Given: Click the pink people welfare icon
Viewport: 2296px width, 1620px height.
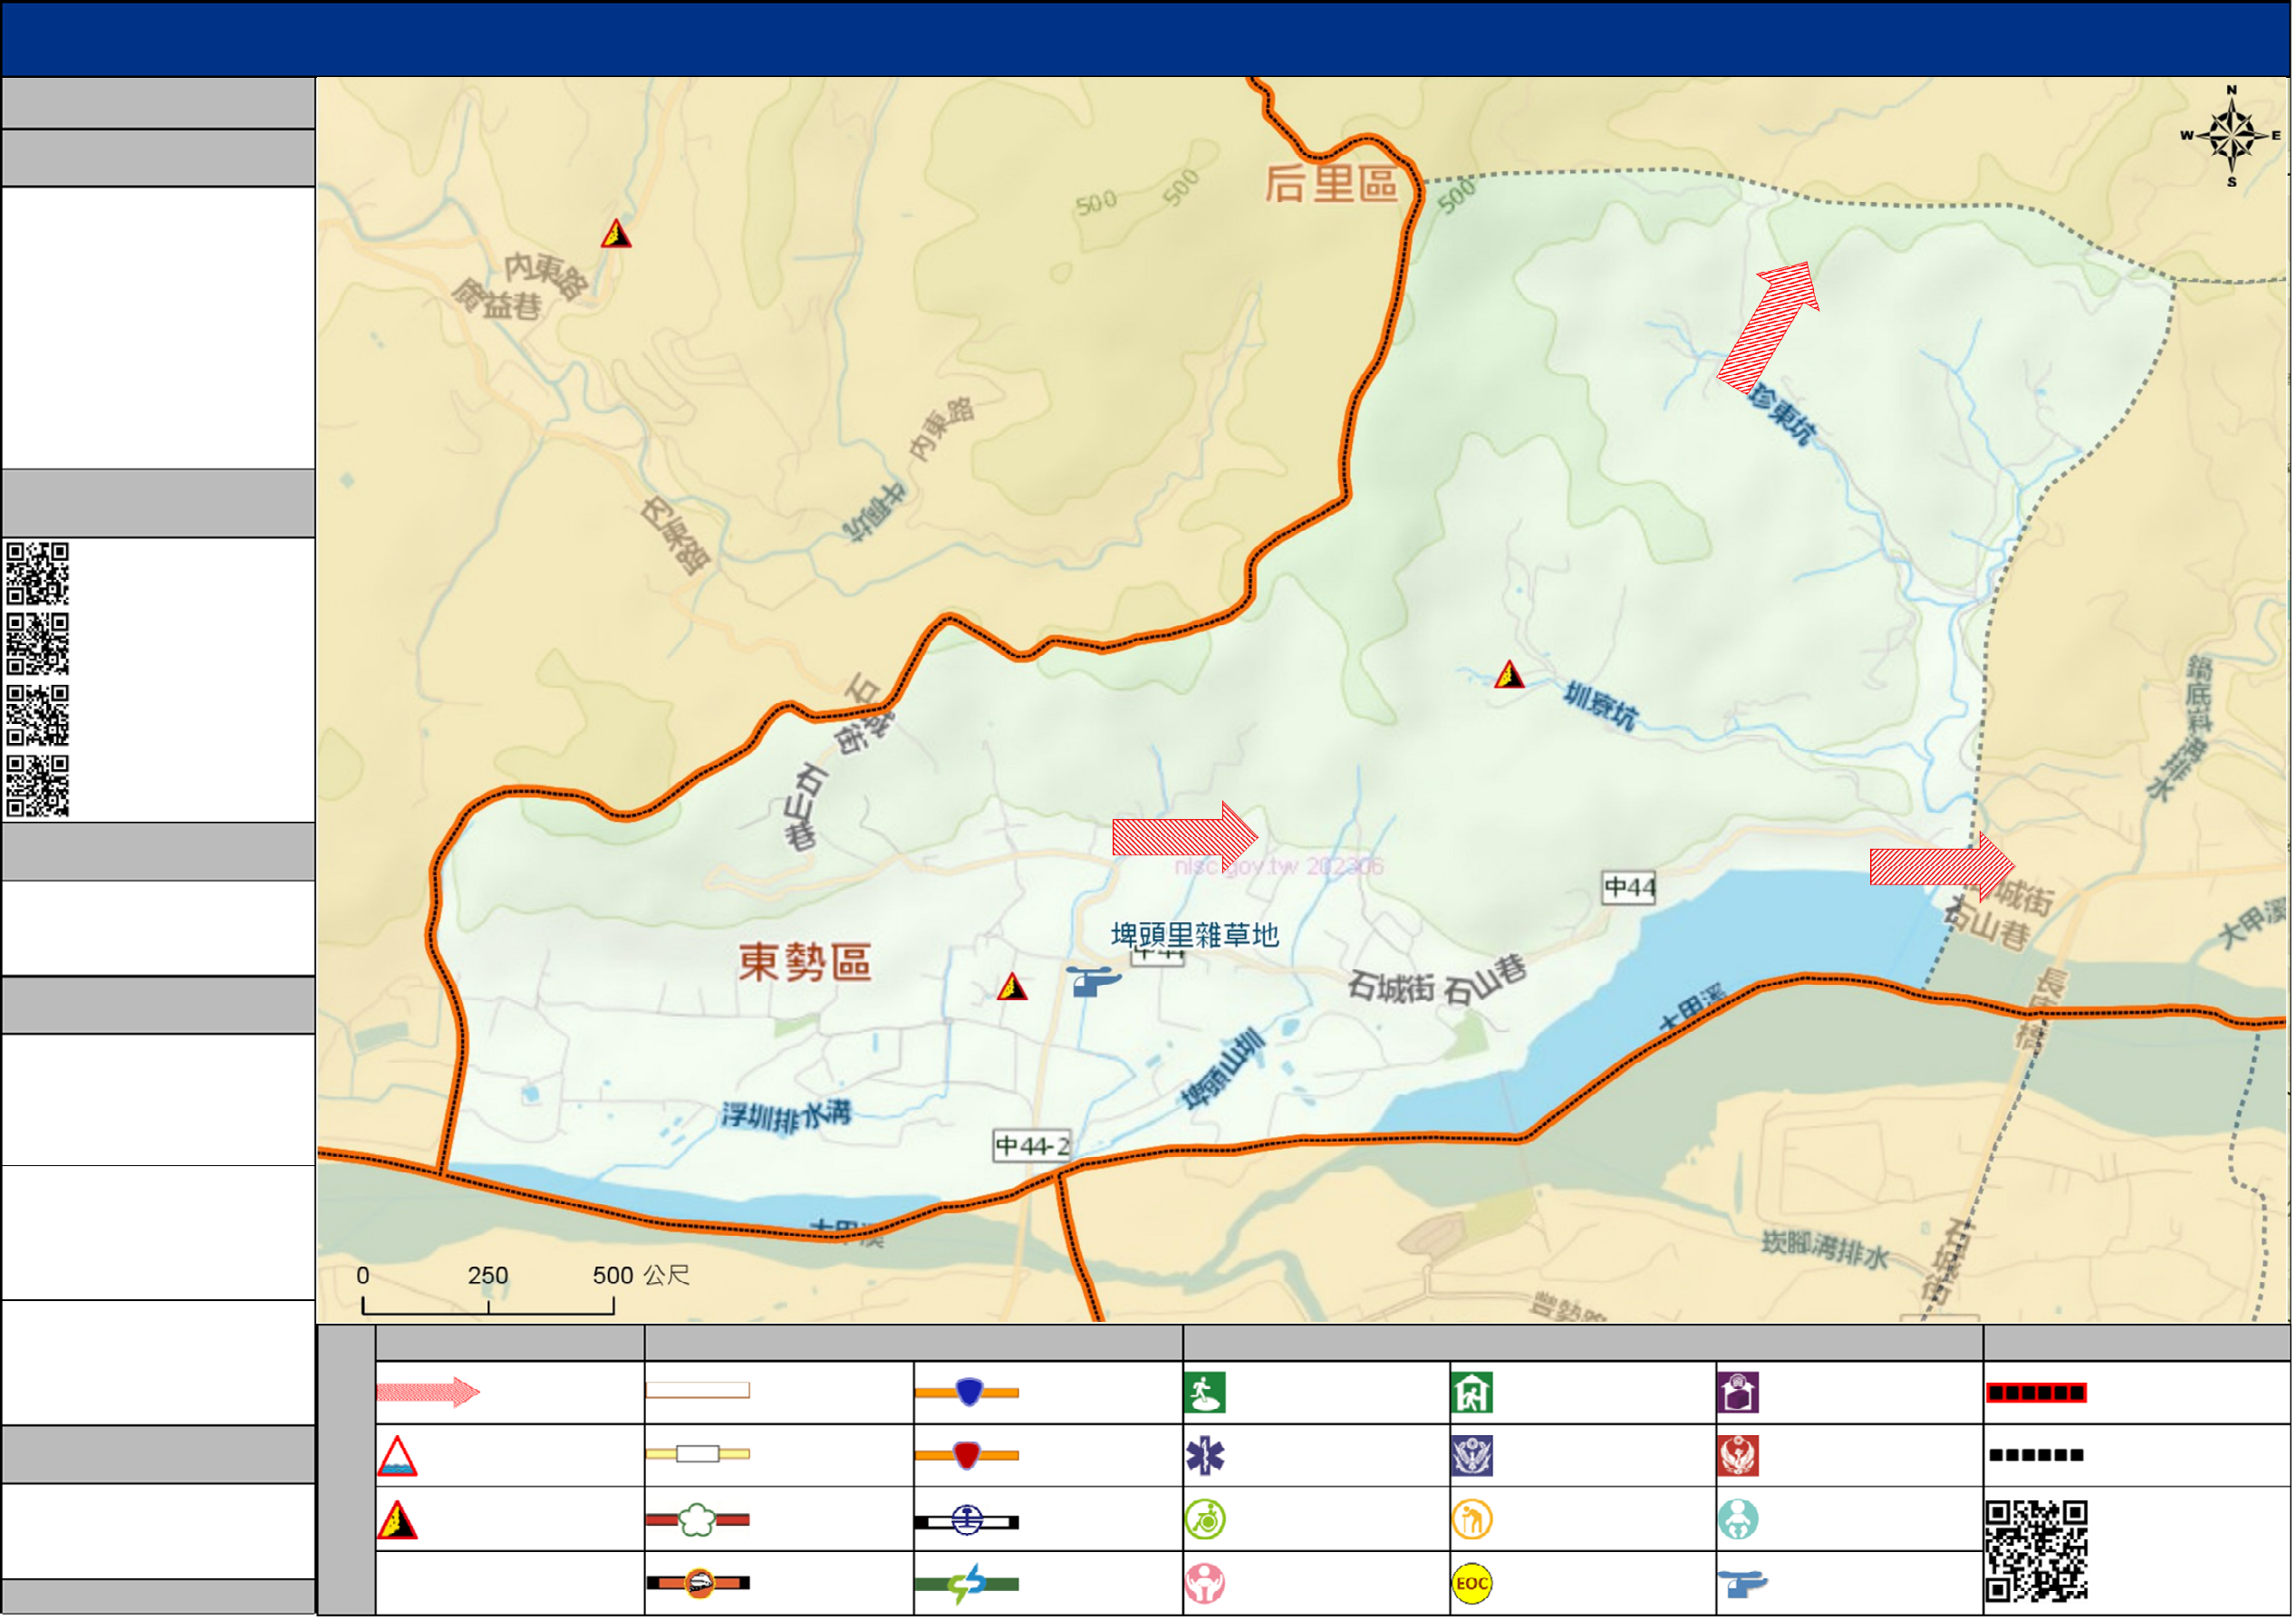Looking at the screenshot, I should [1205, 1584].
